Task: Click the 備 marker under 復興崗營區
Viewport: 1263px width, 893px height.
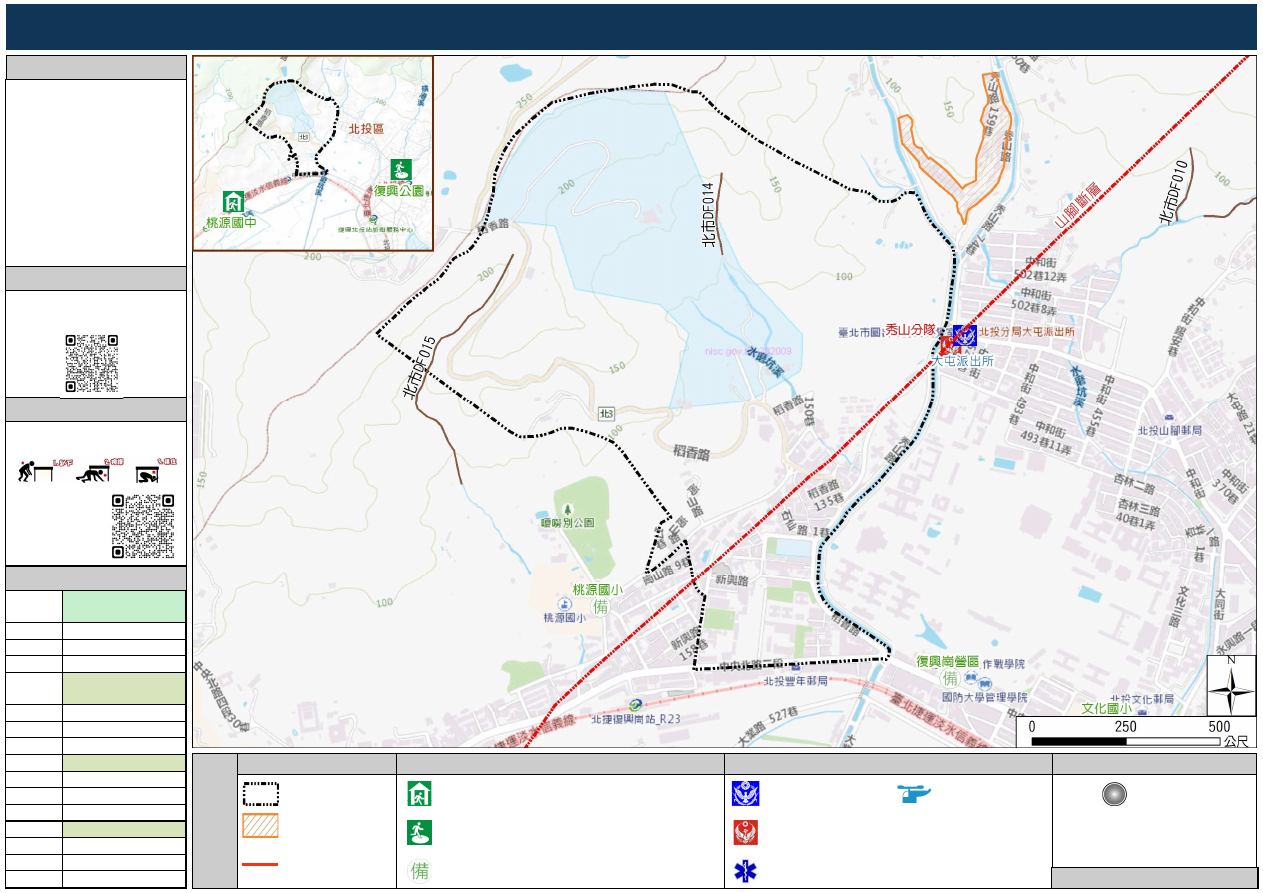Action: 951,679
